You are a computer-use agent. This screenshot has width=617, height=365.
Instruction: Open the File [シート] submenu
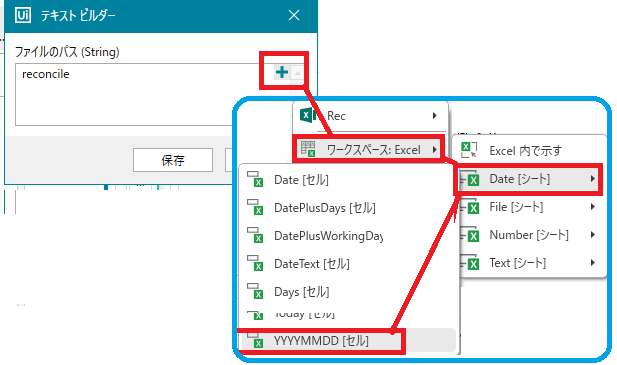pos(532,207)
